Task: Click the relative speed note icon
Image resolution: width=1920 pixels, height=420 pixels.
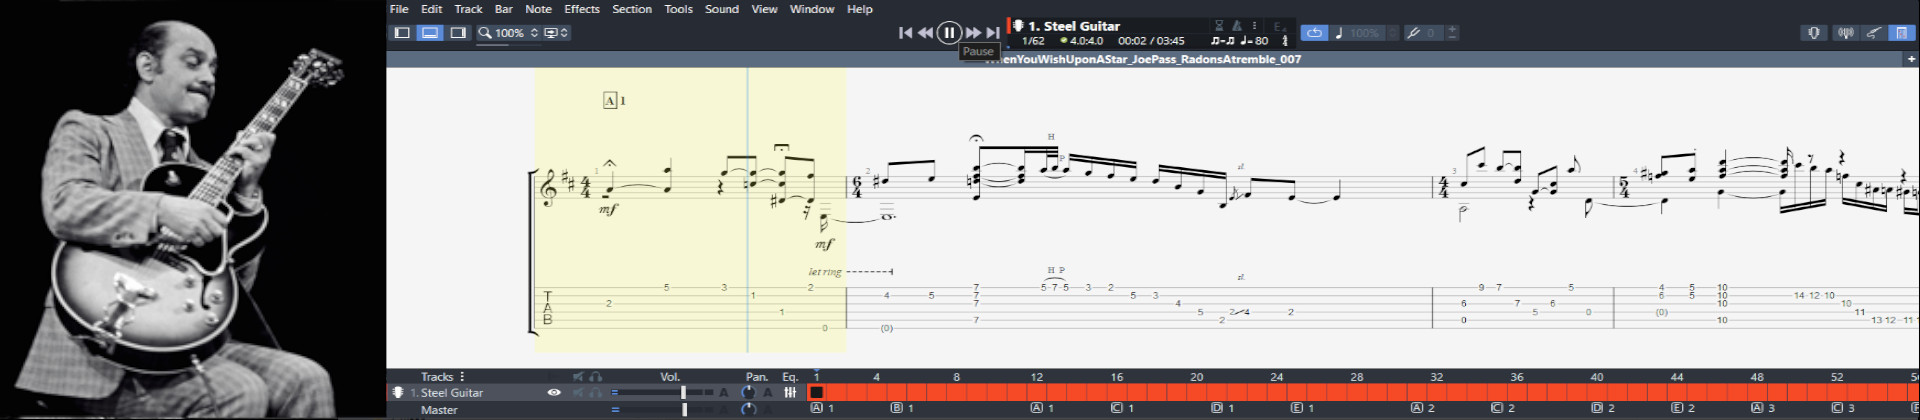Action: click(x=1339, y=33)
